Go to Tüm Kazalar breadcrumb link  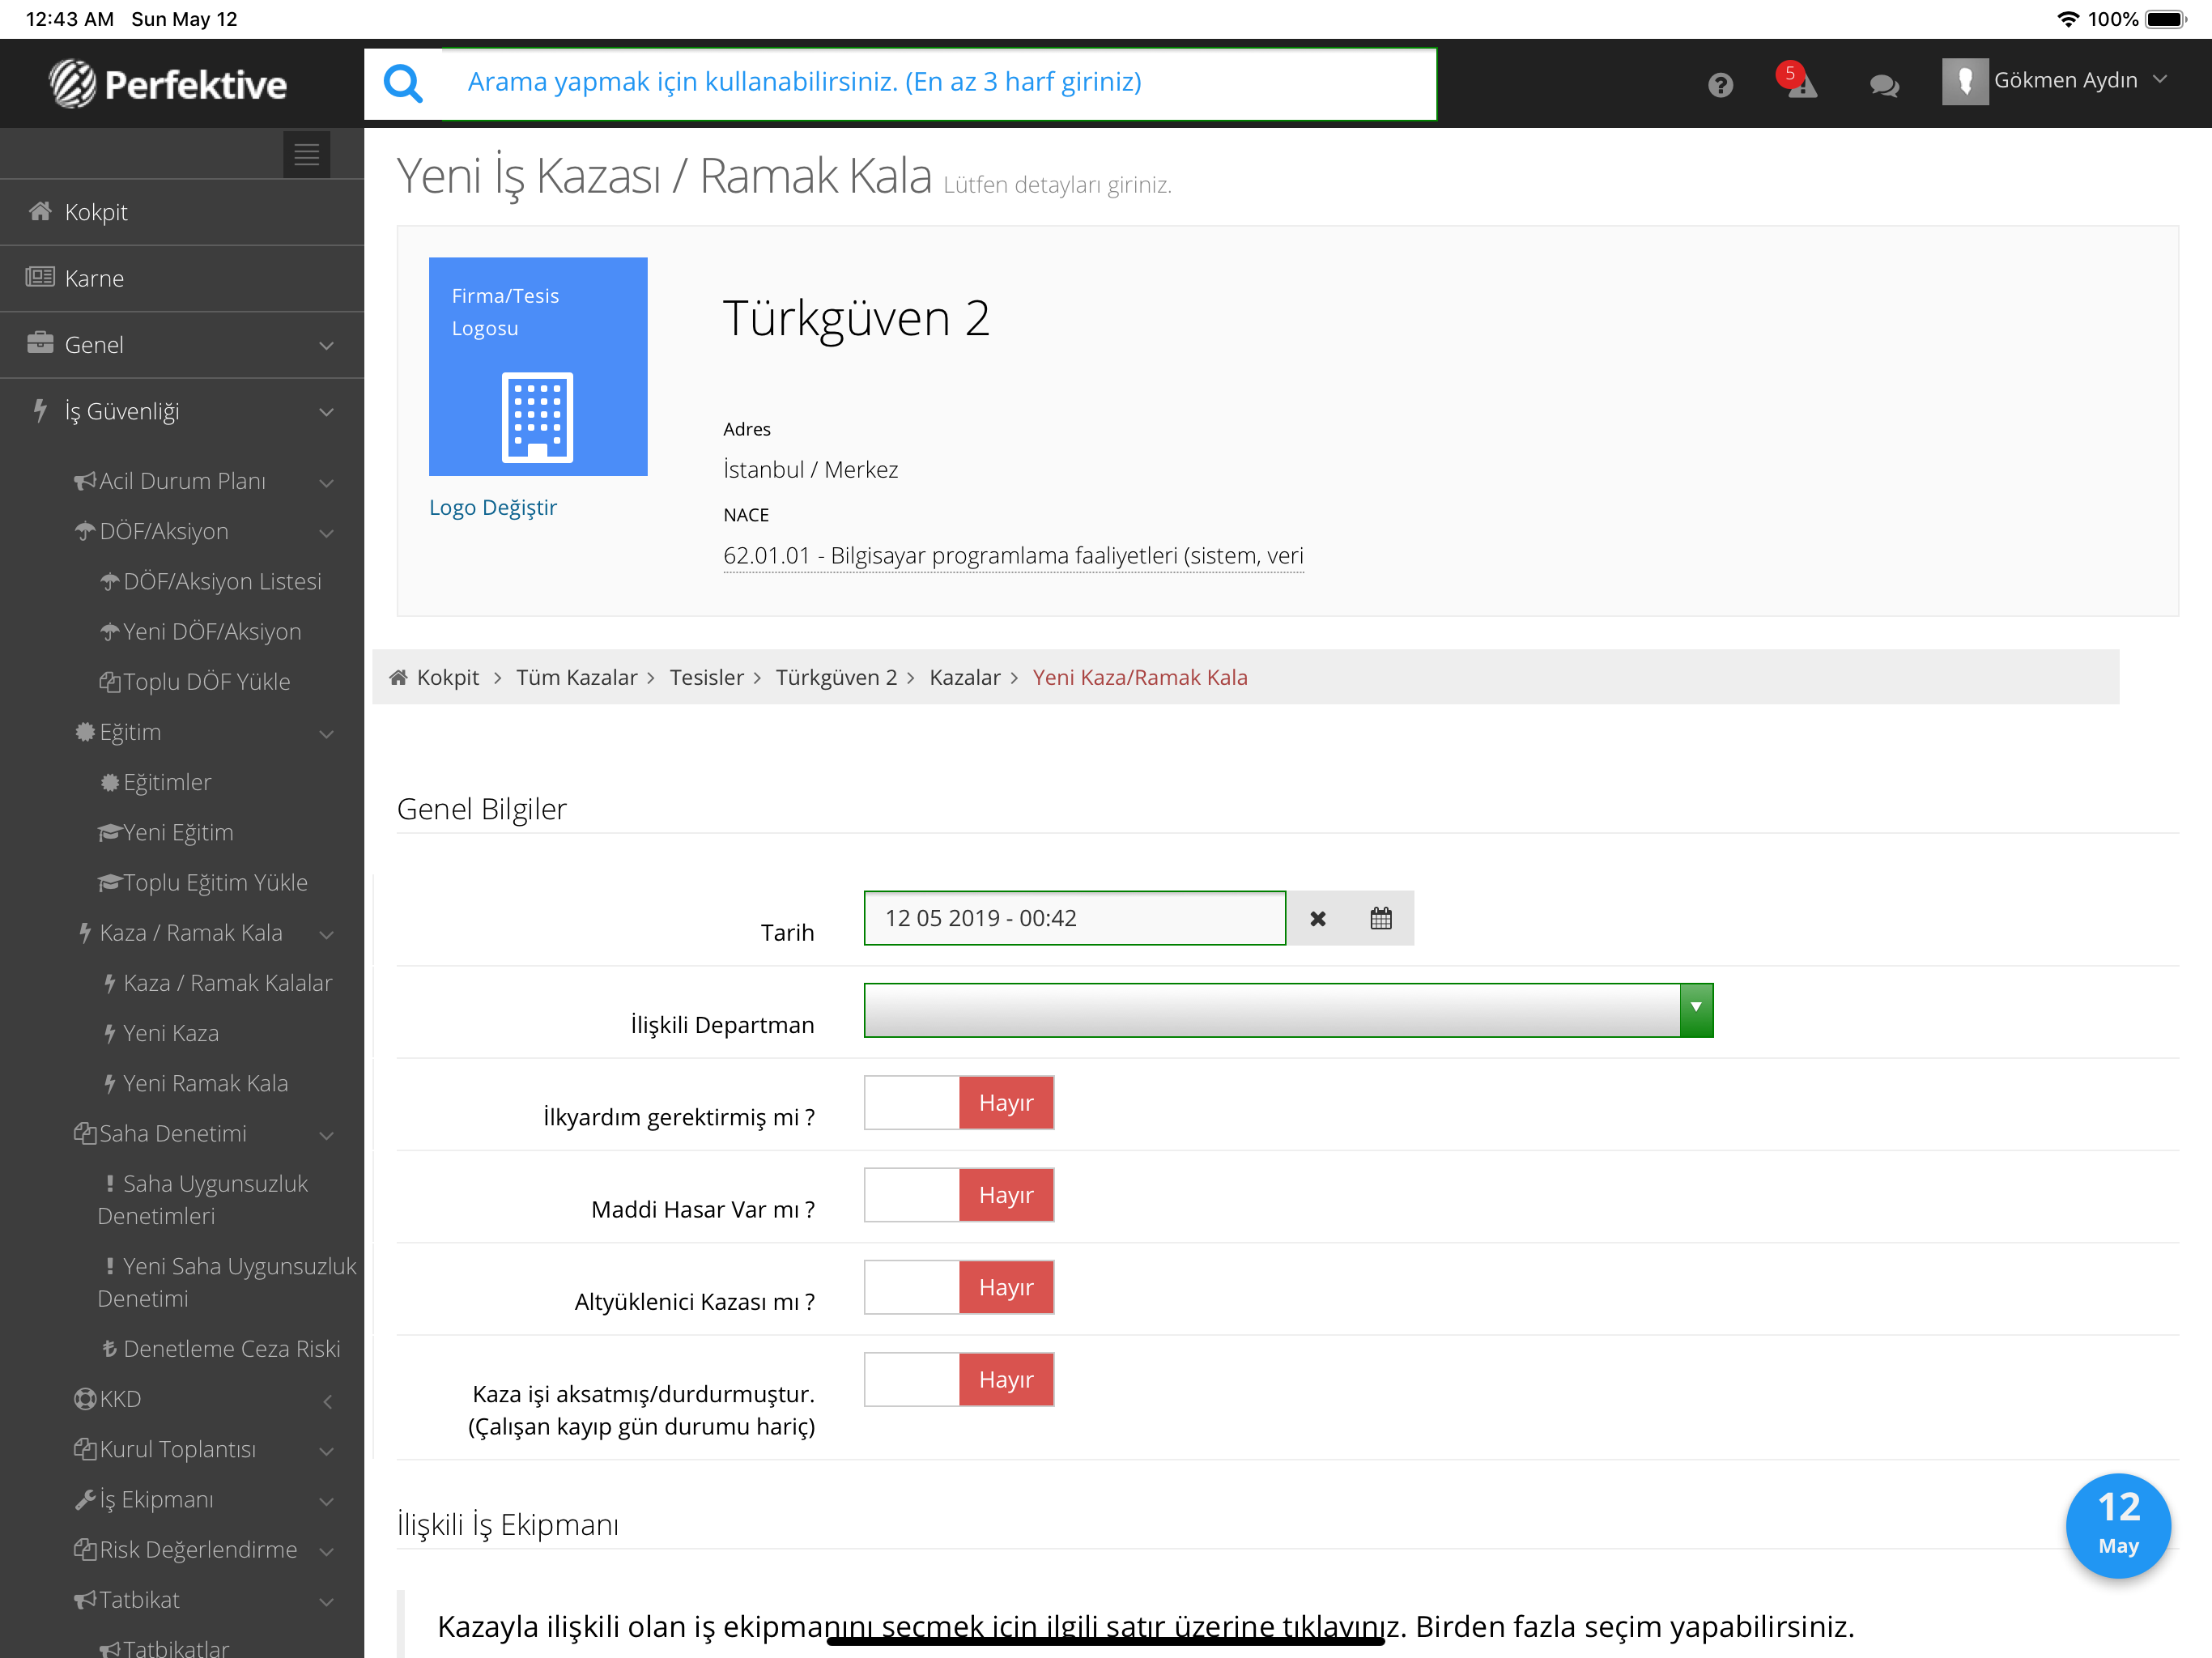[x=576, y=678]
